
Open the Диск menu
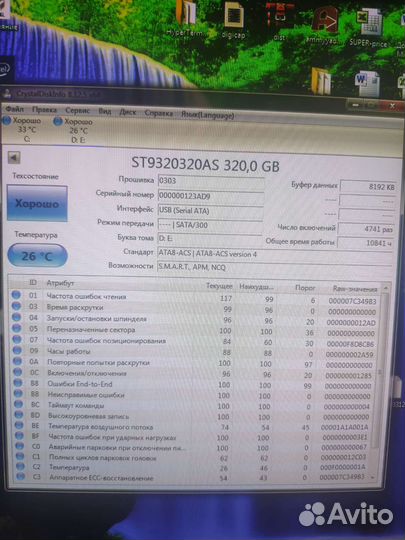(x=127, y=112)
